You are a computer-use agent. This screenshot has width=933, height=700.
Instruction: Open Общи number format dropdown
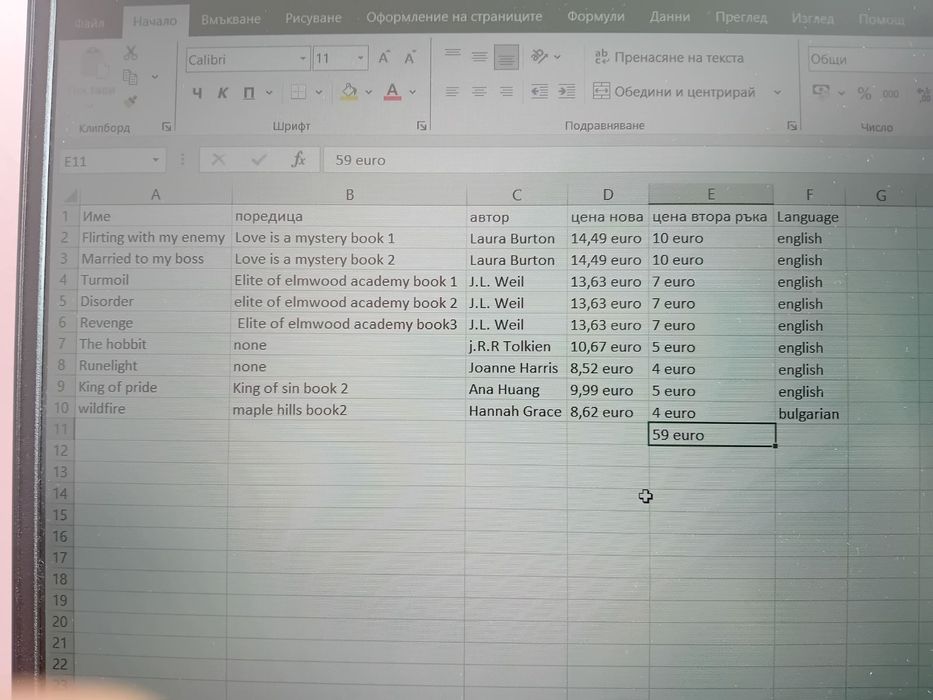click(870, 59)
